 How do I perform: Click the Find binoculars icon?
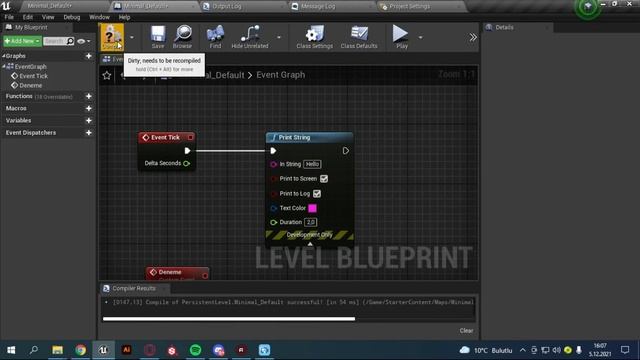tap(215, 37)
